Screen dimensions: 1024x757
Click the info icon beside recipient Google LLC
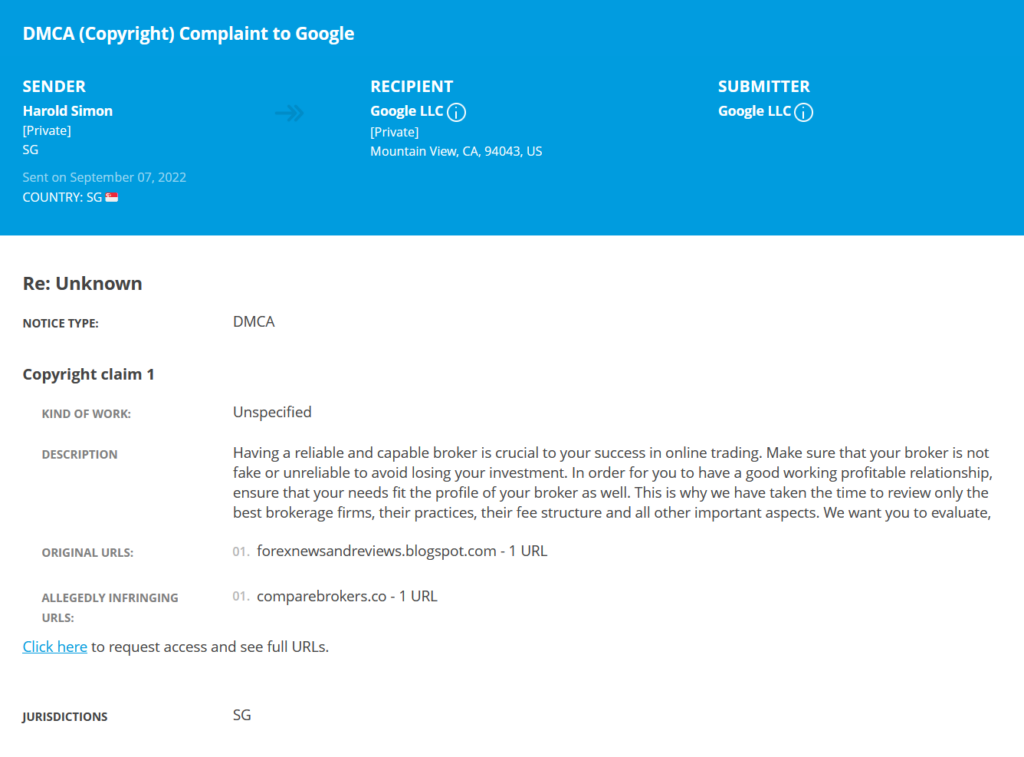tap(456, 112)
